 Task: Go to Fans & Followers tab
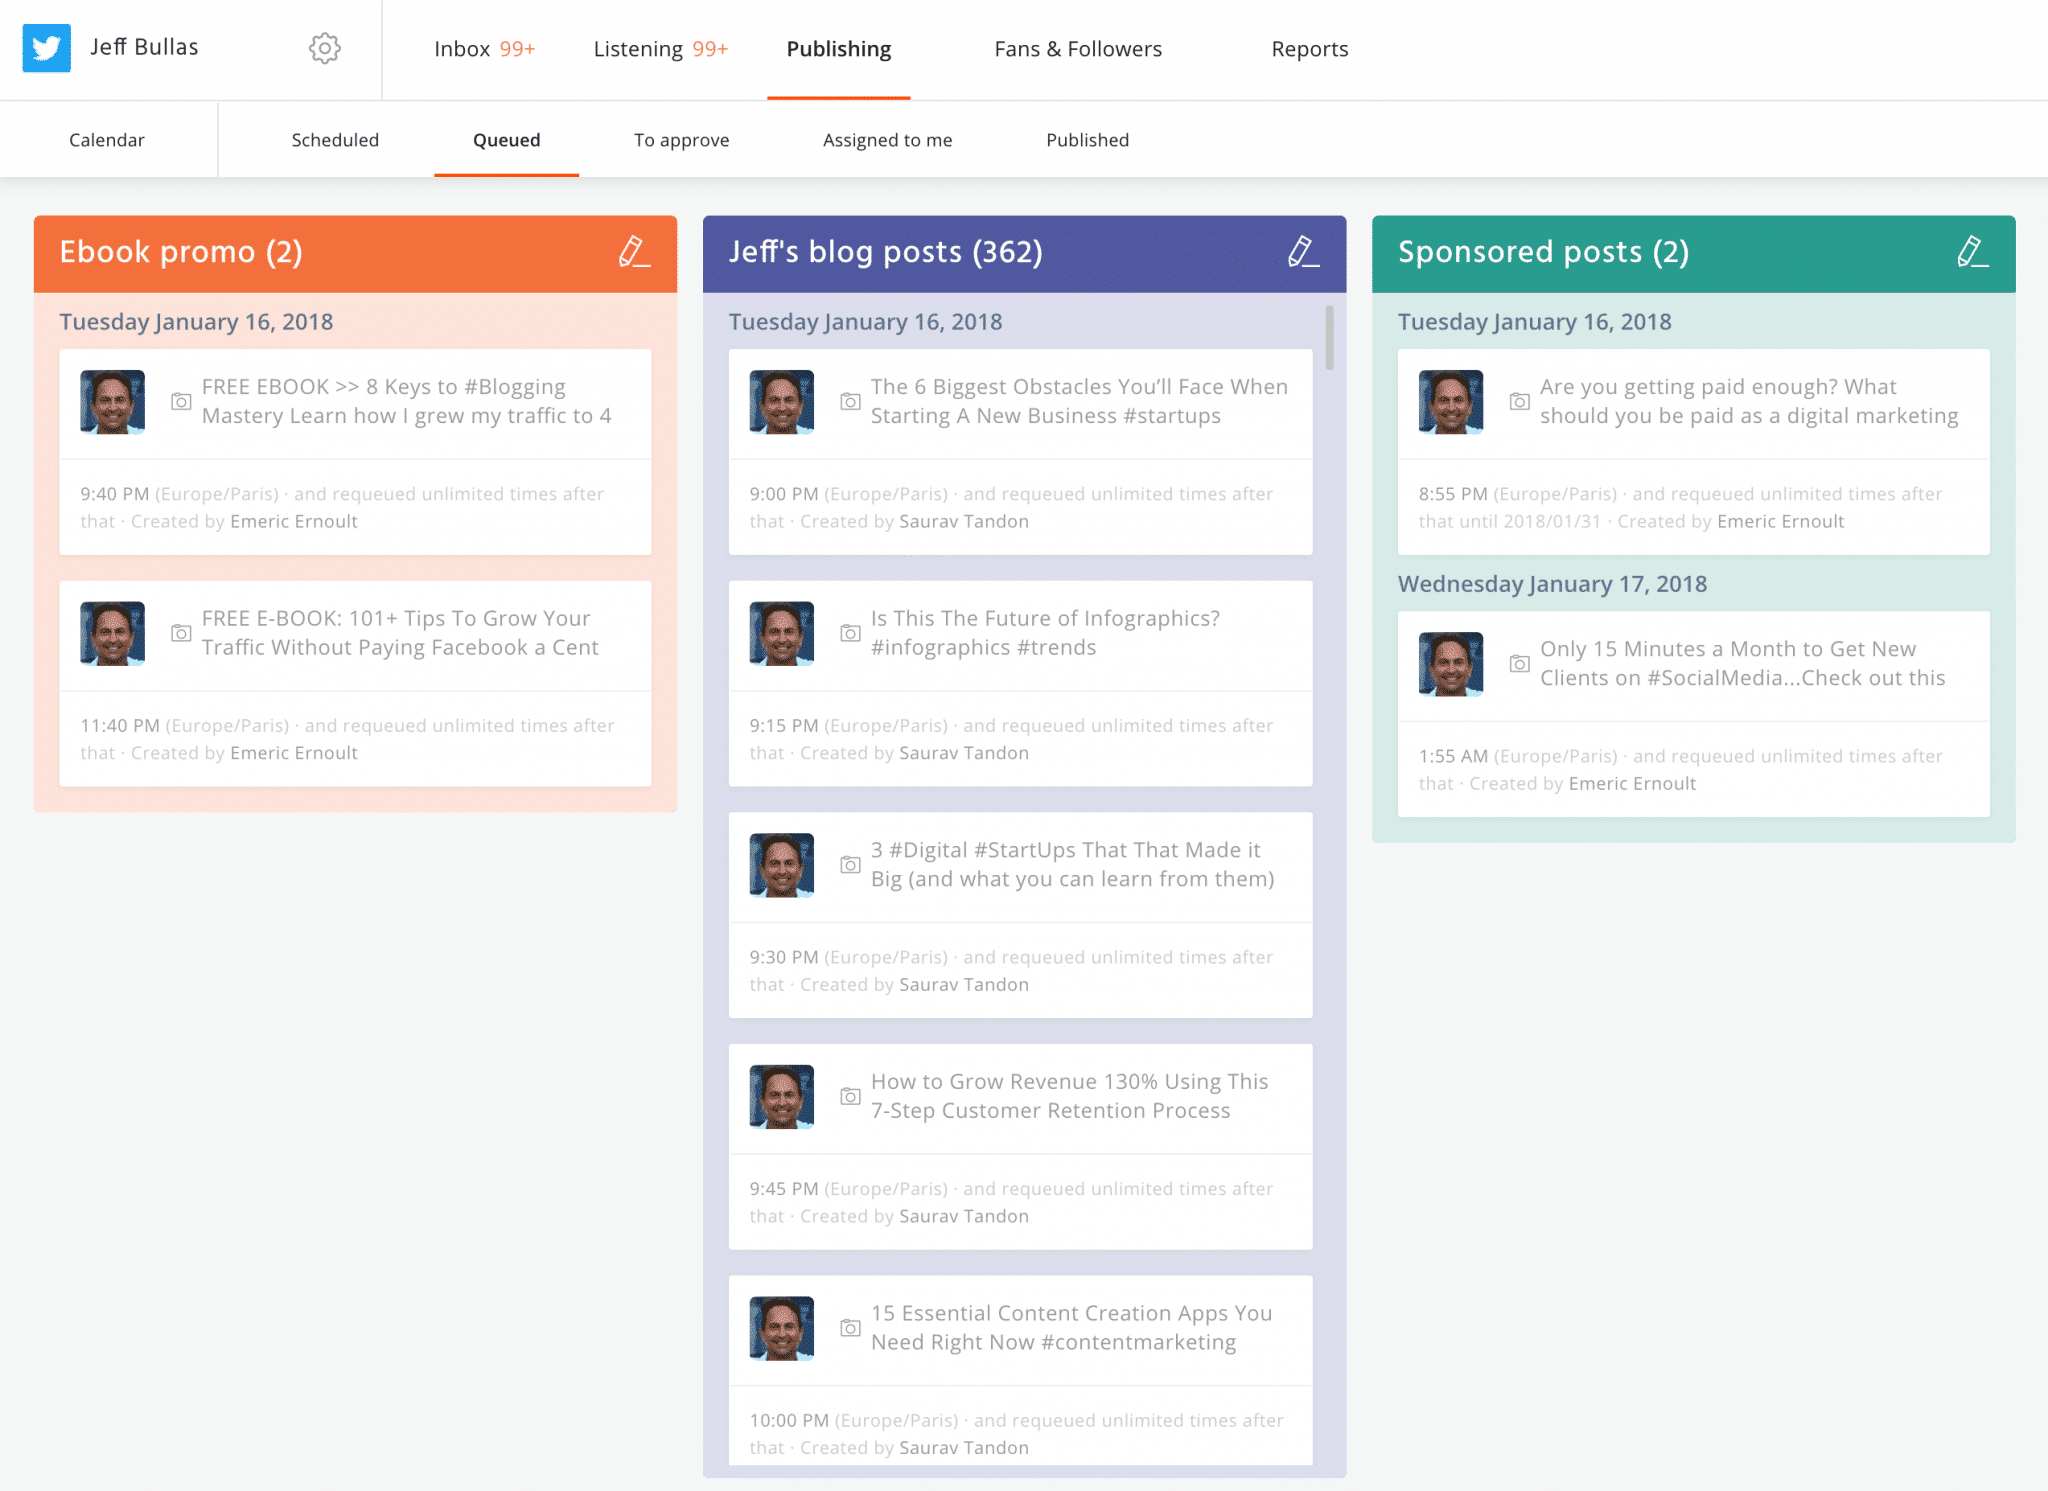[x=1078, y=49]
